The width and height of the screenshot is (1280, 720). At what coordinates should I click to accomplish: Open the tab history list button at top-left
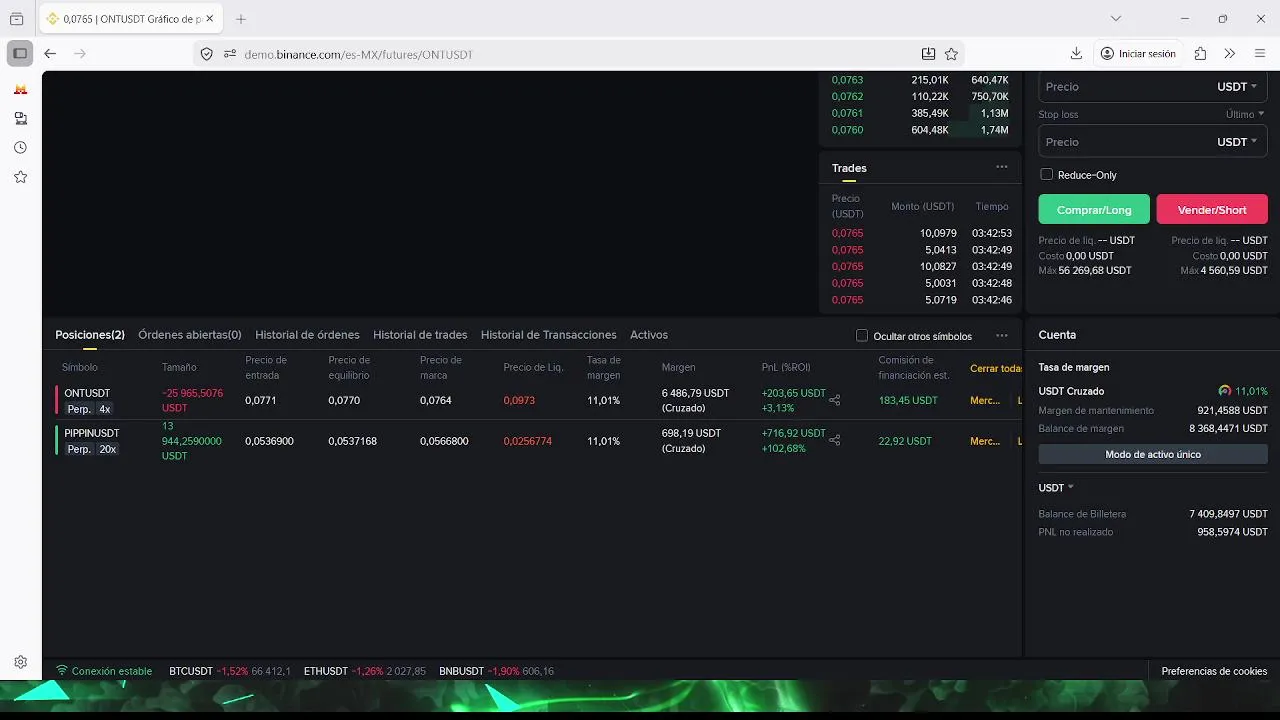click(16, 19)
